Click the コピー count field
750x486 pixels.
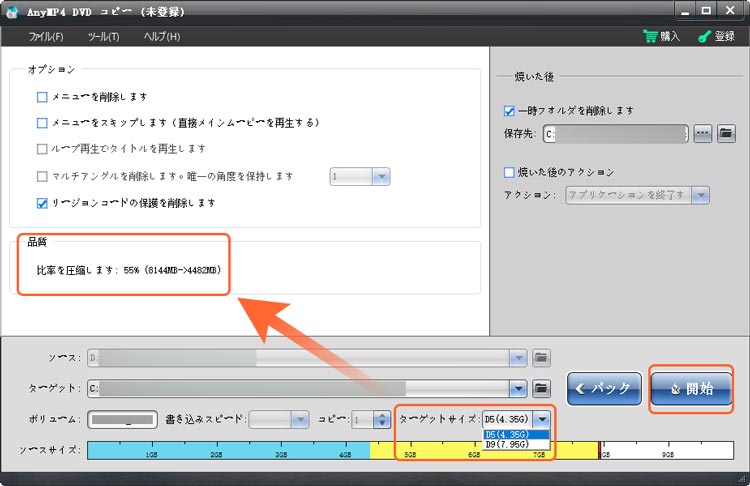coord(363,420)
